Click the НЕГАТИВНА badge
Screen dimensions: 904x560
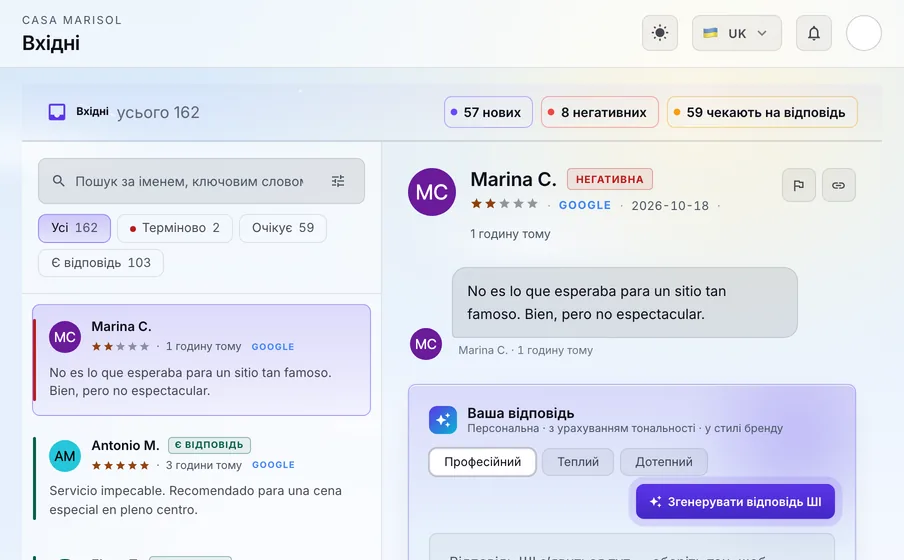(x=609, y=179)
